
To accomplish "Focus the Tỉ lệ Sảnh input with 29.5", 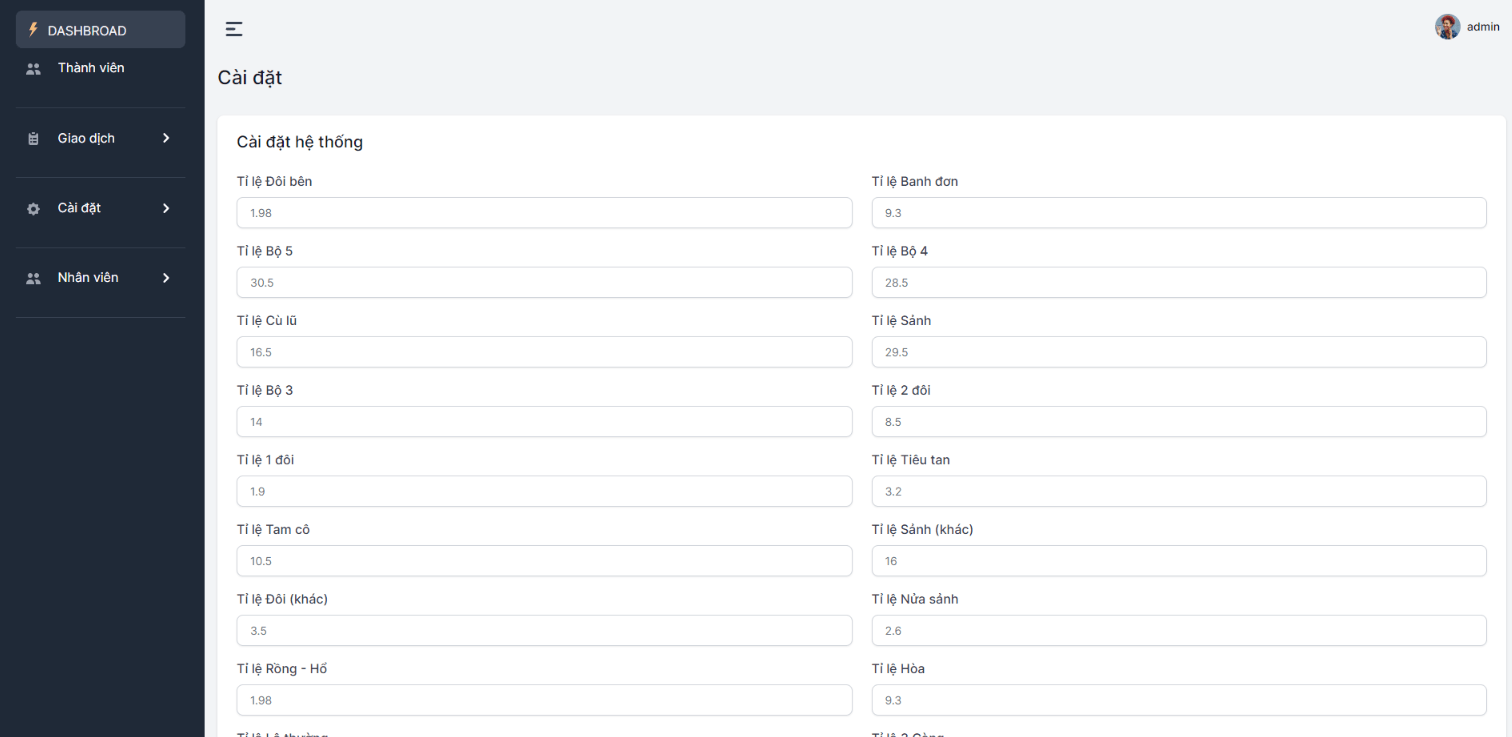I will click(1179, 352).
